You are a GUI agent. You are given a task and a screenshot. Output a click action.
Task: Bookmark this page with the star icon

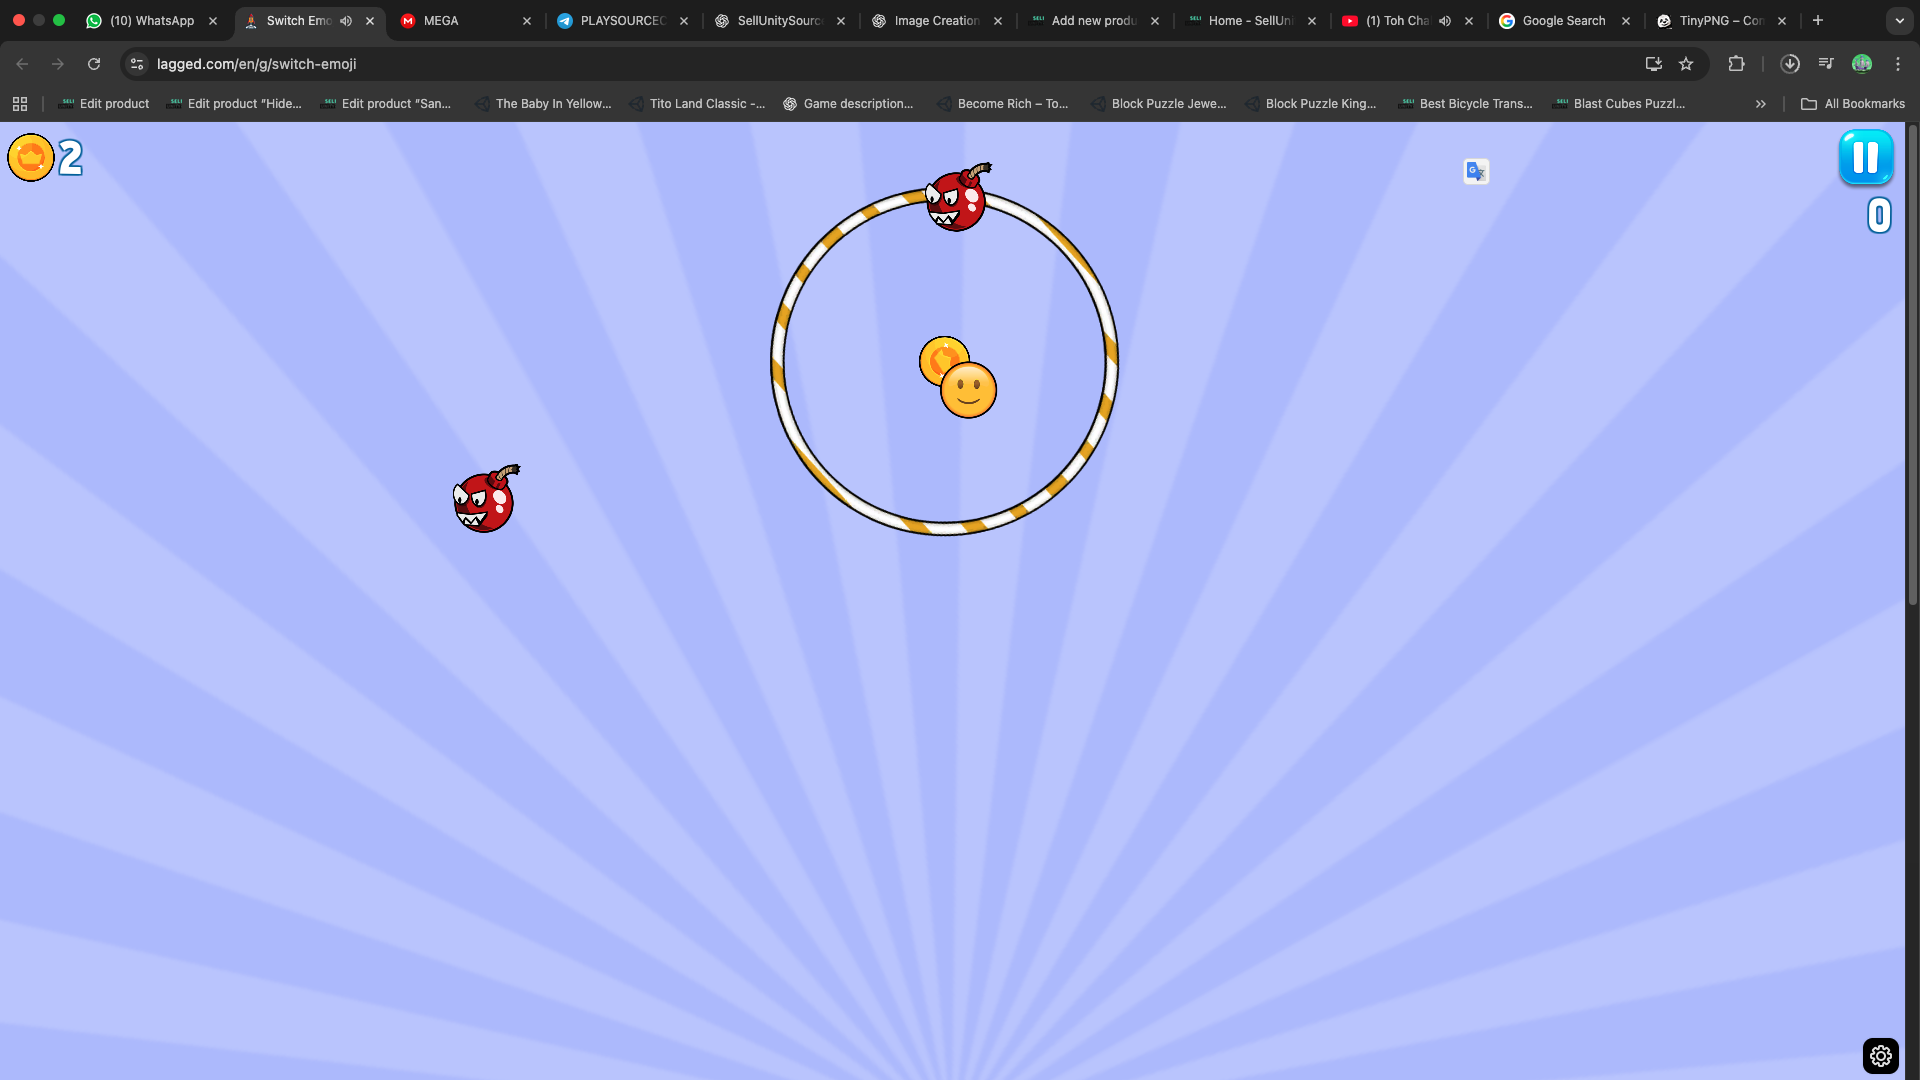pyautogui.click(x=1686, y=64)
